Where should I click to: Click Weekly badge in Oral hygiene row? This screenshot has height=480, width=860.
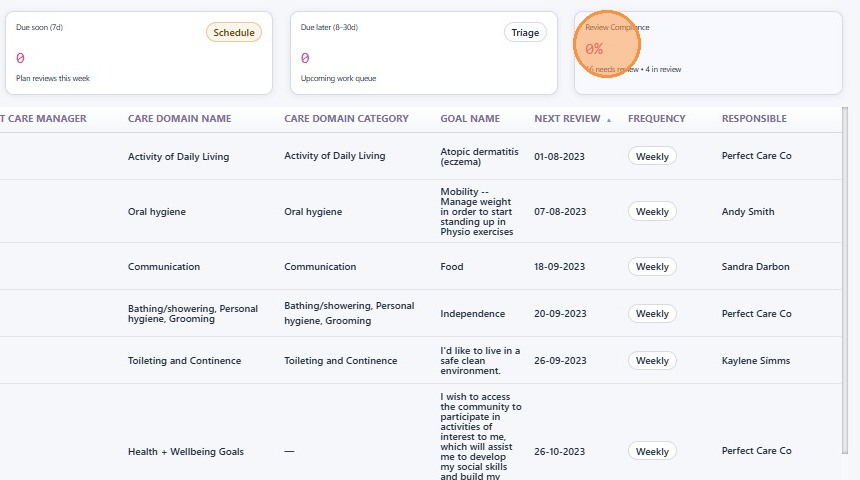pos(652,212)
